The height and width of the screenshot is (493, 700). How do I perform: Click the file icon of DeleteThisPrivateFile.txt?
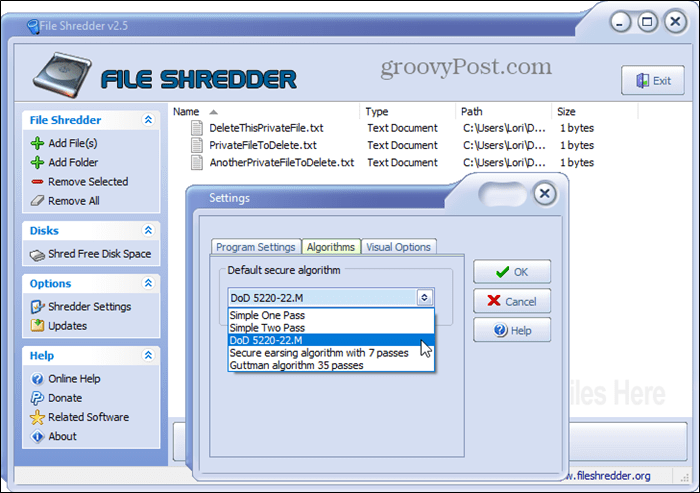tap(197, 128)
